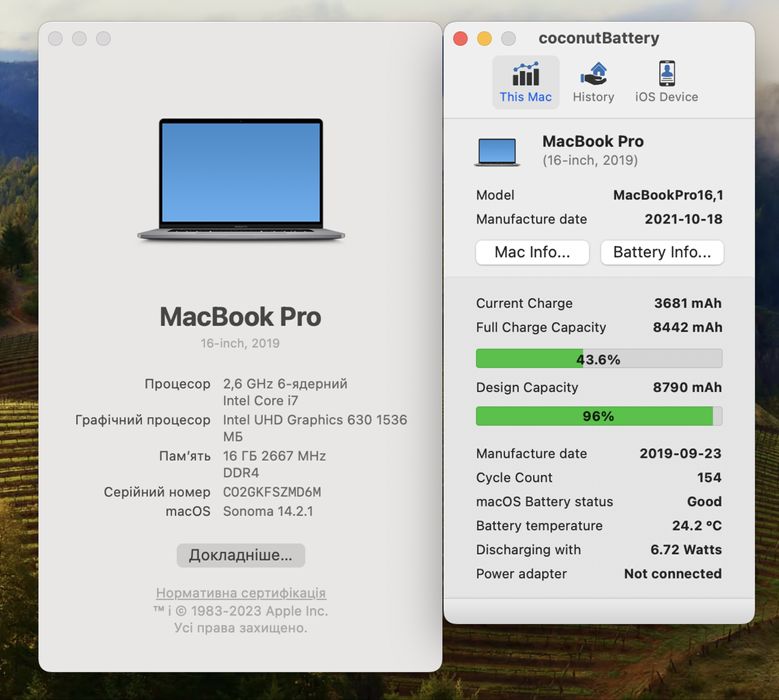Click the 2021-10-18 manufacture date value
Viewport: 779px width, 700px height.
pyautogui.click(x=684, y=219)
